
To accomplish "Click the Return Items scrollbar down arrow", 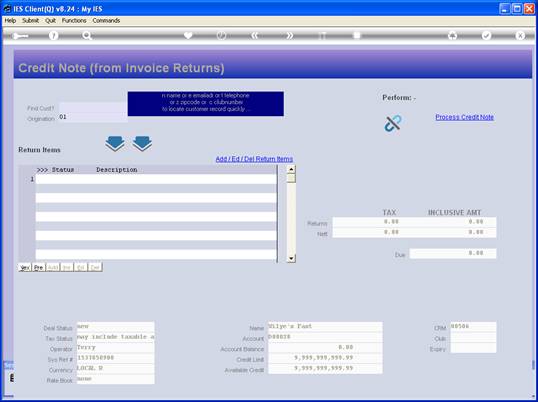I will point(291,259).
